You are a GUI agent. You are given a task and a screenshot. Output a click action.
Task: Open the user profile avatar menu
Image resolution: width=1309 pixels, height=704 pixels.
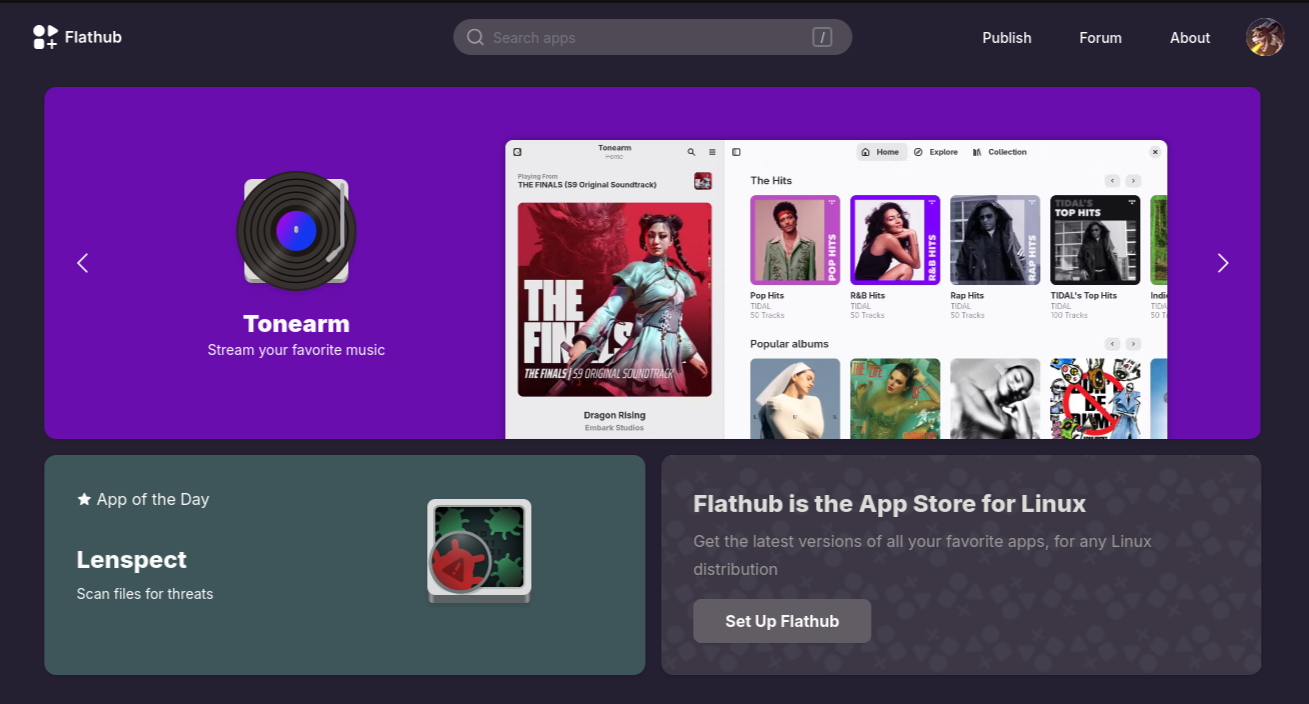click(1264, 37)
